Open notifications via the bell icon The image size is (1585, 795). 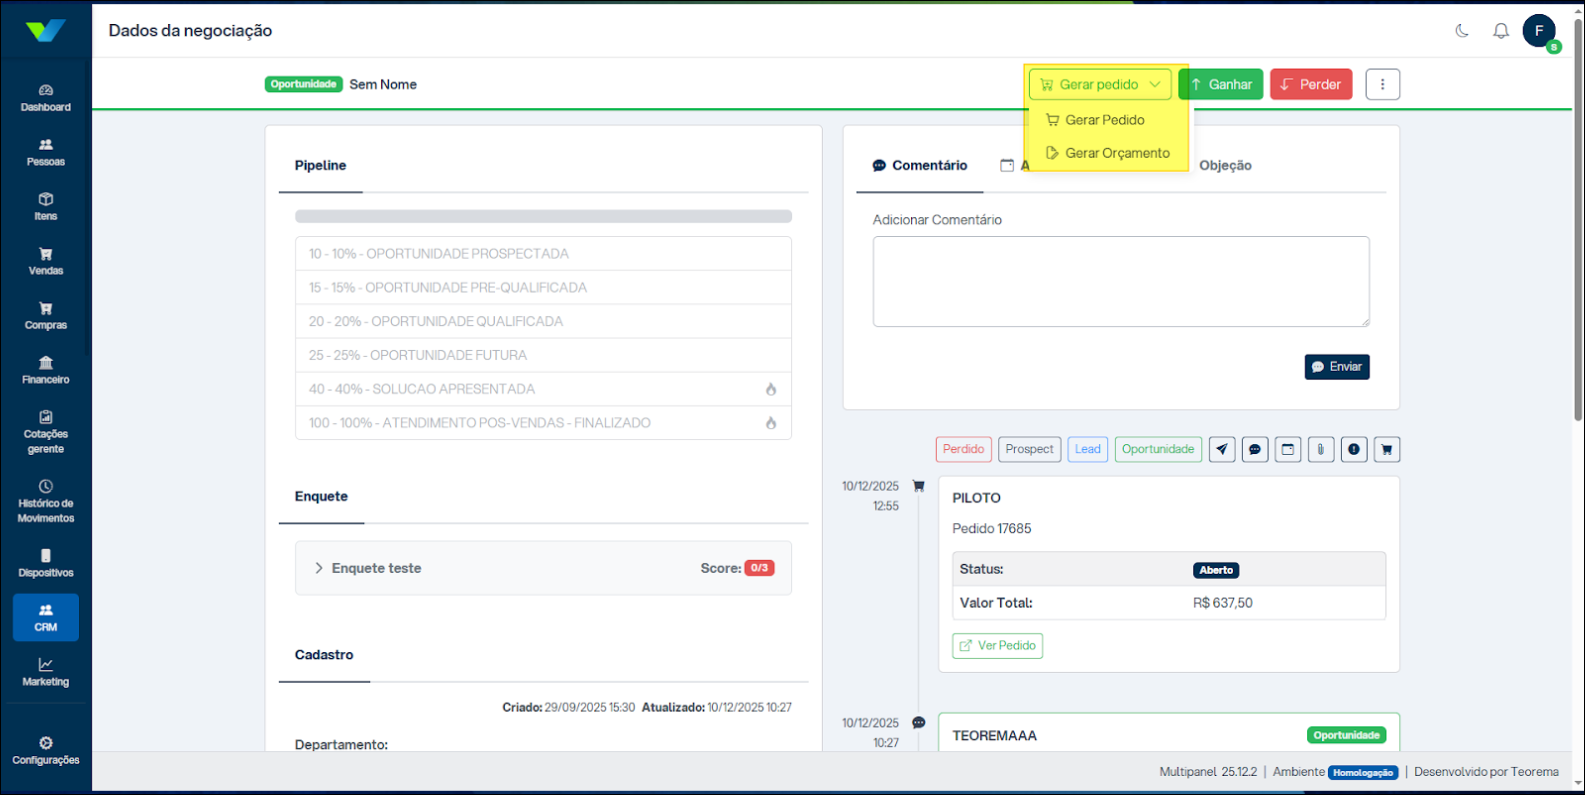(x=1500, y=31)
